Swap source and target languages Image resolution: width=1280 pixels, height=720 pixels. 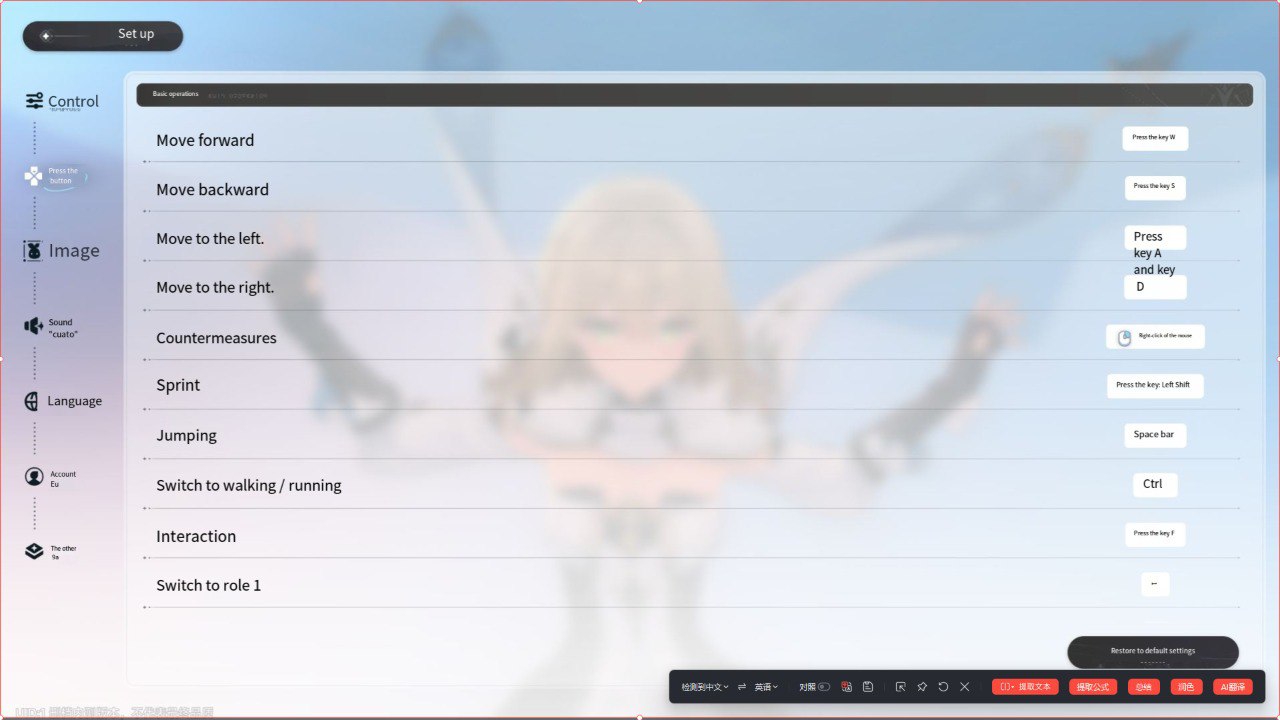click(x=742, y=687)
